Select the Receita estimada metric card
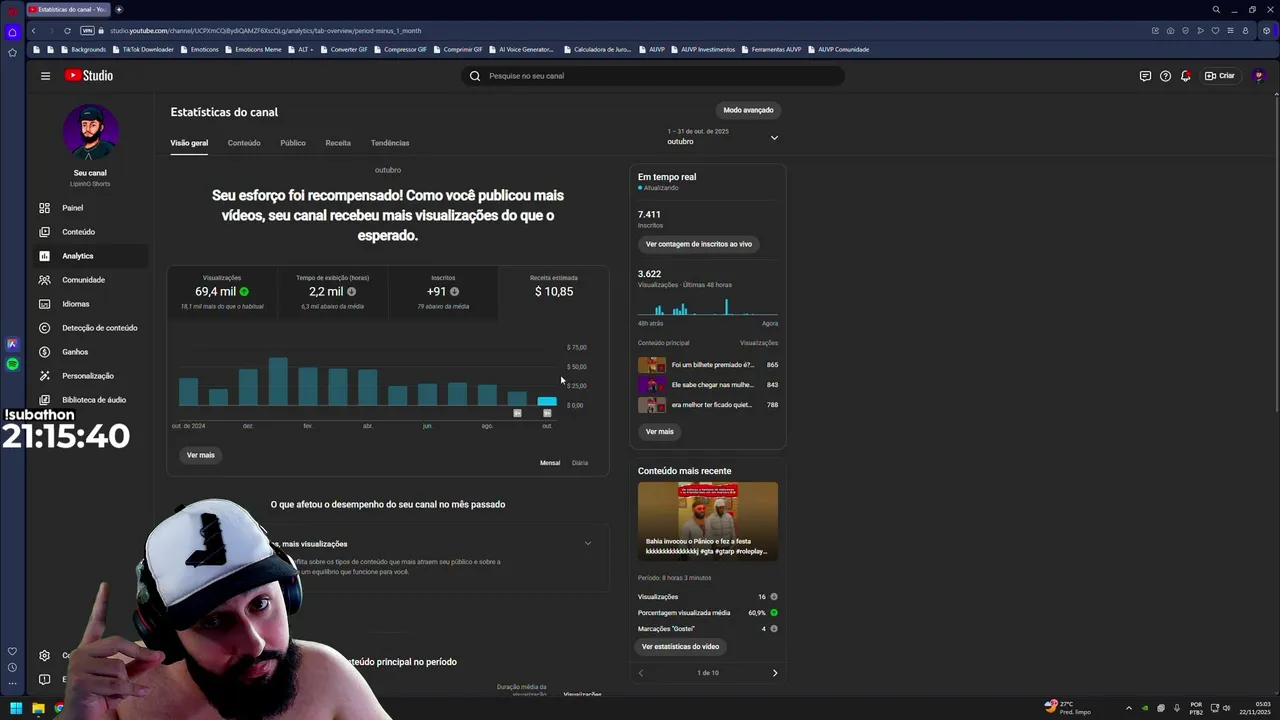The width and height of the screenshot is (1280, 720). (x=554, y=292)
